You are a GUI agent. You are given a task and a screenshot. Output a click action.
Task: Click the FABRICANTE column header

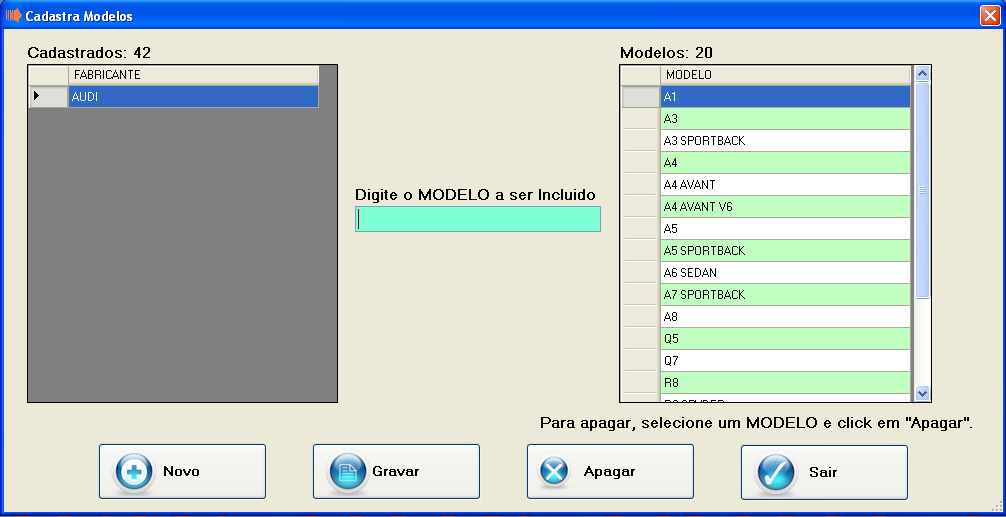tap(193, 75)
